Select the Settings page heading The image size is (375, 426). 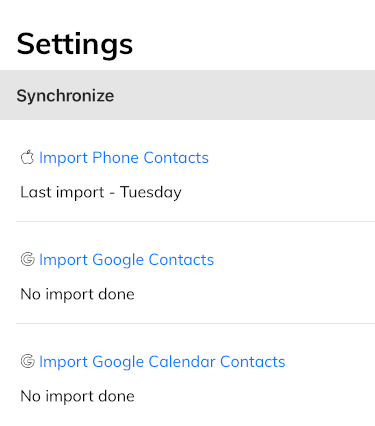(75, 44)
